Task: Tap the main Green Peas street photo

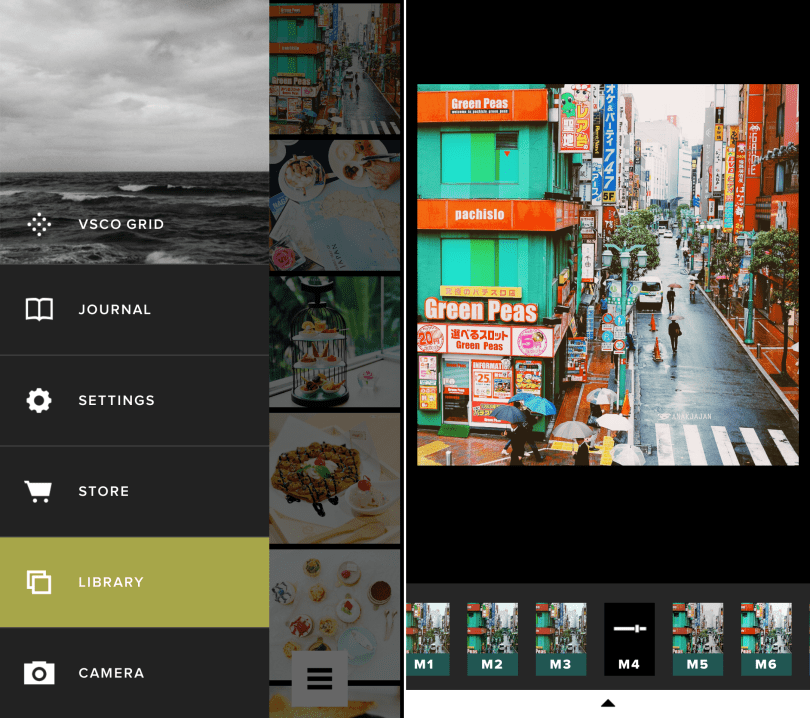Action: pos(607,275)
